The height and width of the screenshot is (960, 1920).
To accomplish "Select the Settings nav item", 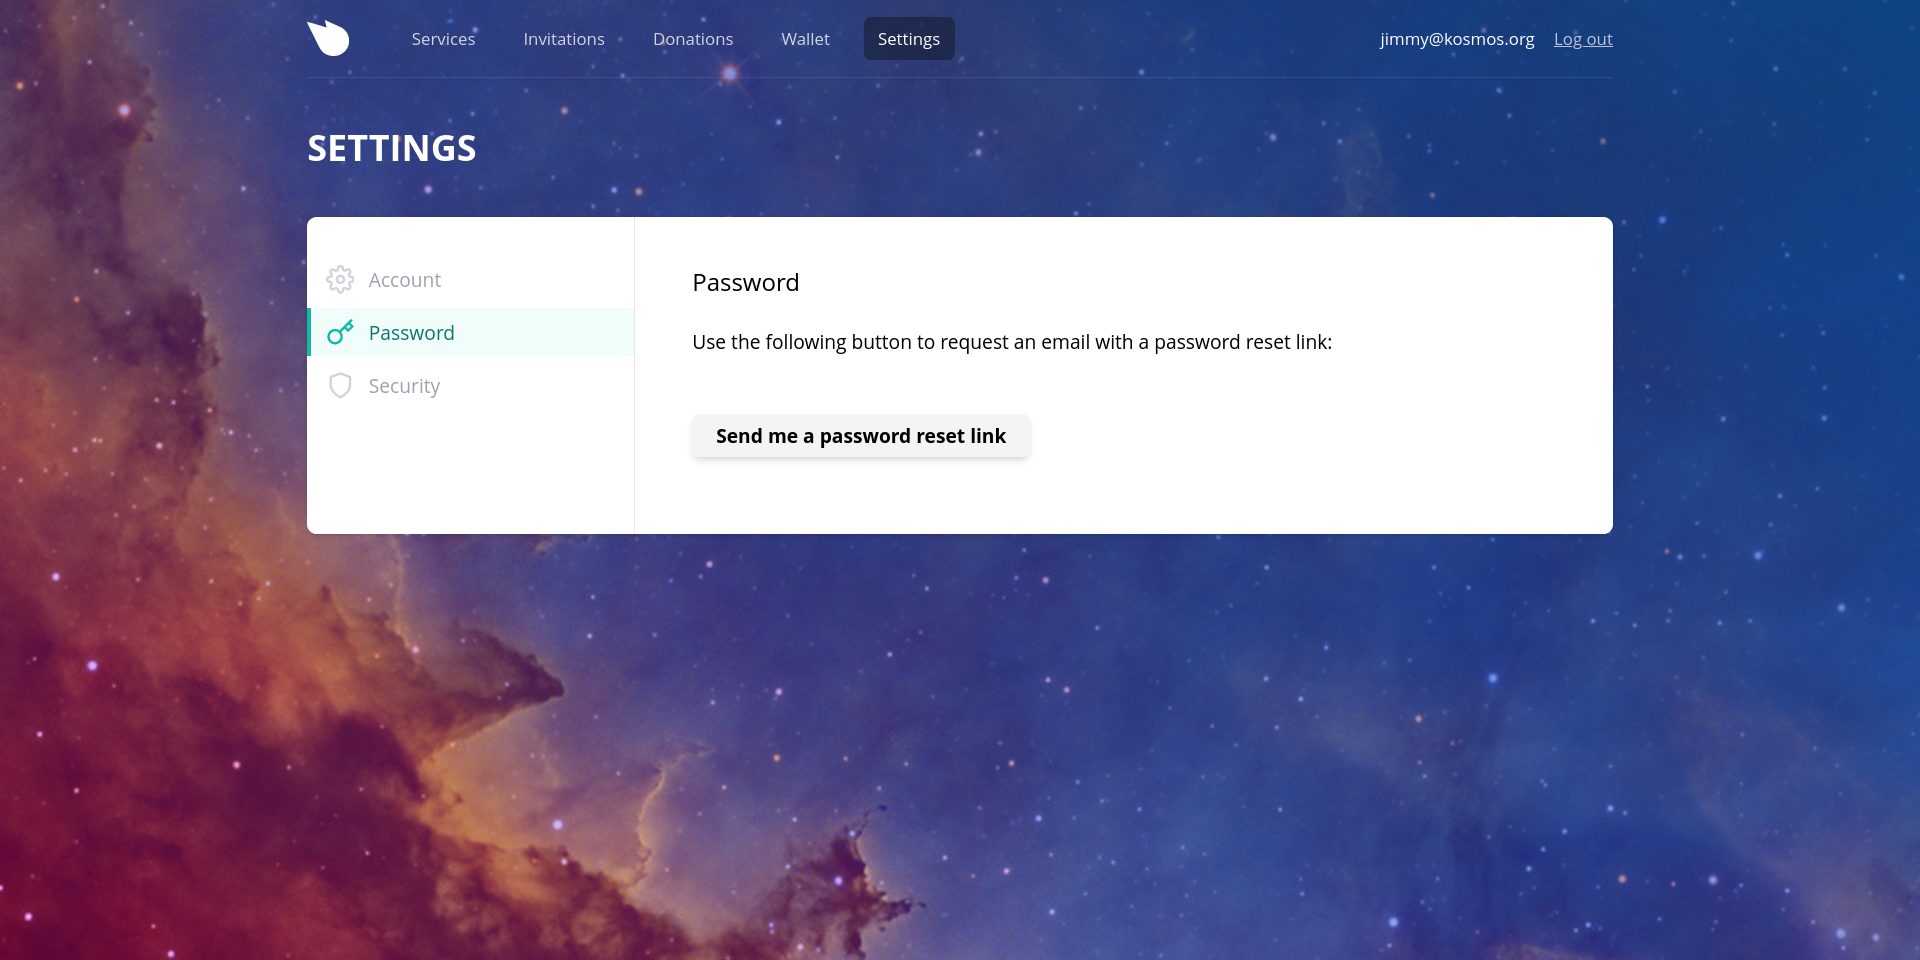I will coord(909,39).
